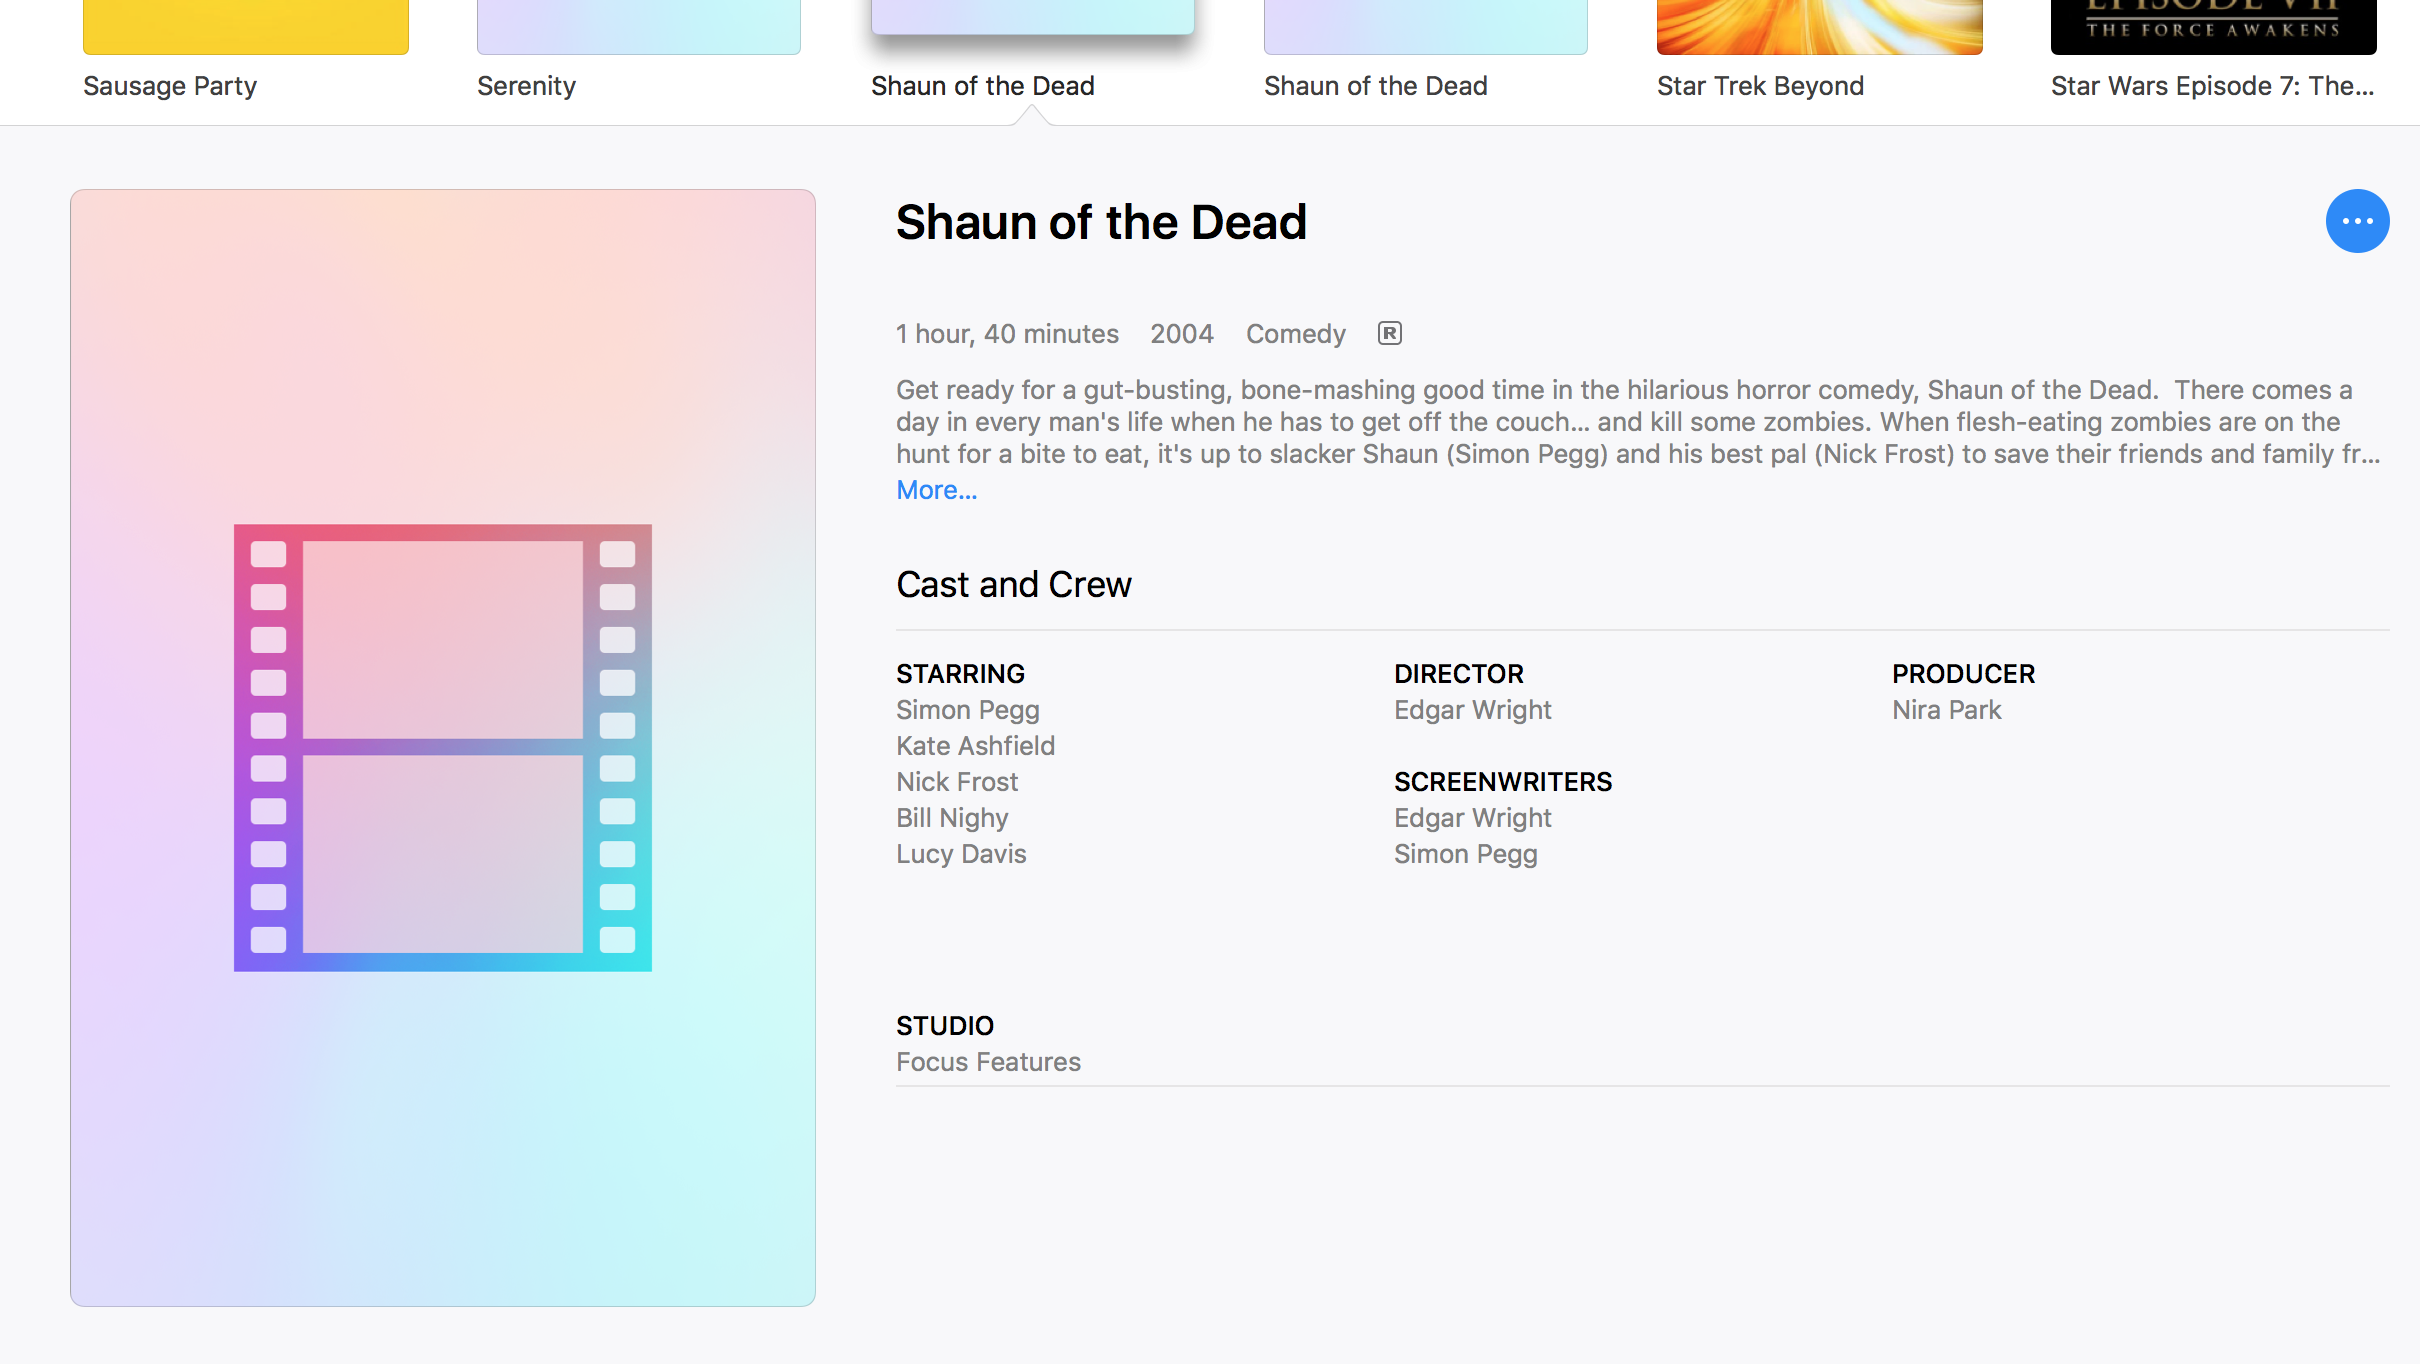Image resolution: width=2420 pixels, height=1364 pixels.
Task: Select the Sausage Party movie thumbnail
Action: [x=245, y=27]
